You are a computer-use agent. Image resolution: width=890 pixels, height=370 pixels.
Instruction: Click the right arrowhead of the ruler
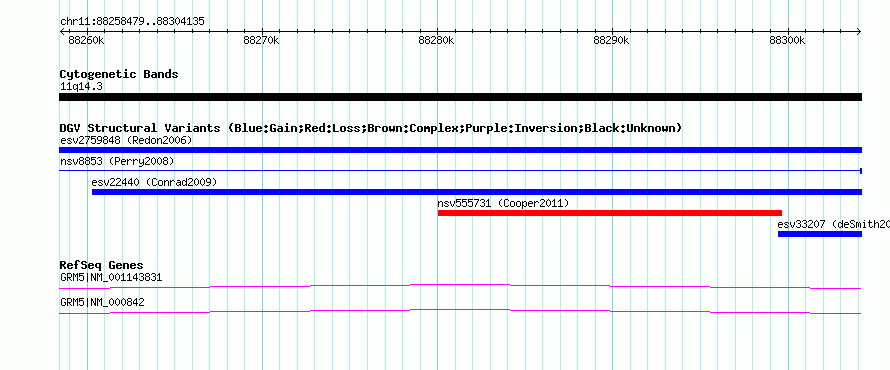(859, 32)
